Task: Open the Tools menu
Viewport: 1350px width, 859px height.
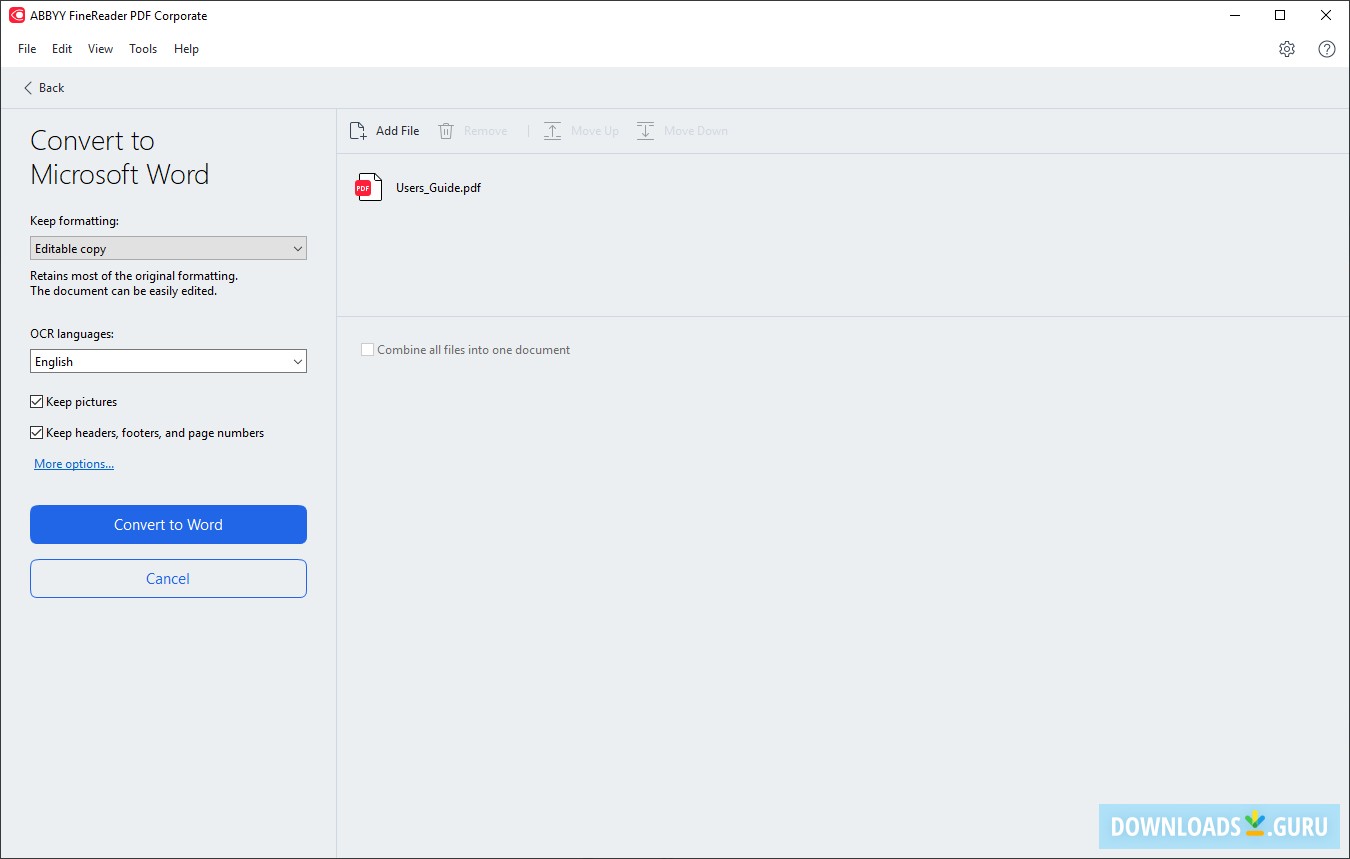Action: pos(143,49)
